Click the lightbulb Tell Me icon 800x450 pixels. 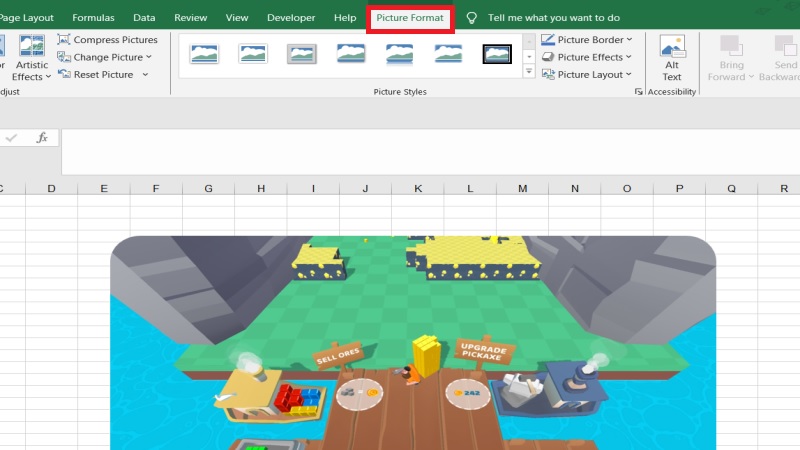[x=471, y=18]
